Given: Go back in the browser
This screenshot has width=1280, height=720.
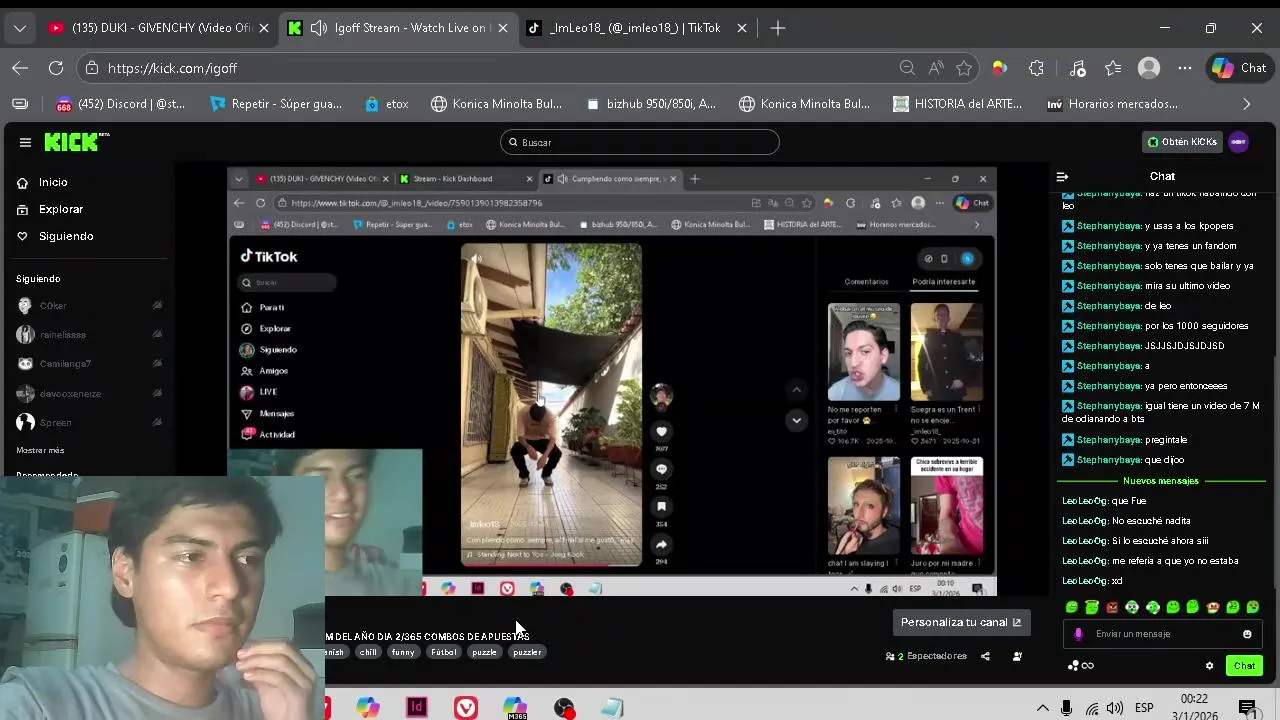Looking at the screenshot, I should pyautogui.click(x=20, y=68).
